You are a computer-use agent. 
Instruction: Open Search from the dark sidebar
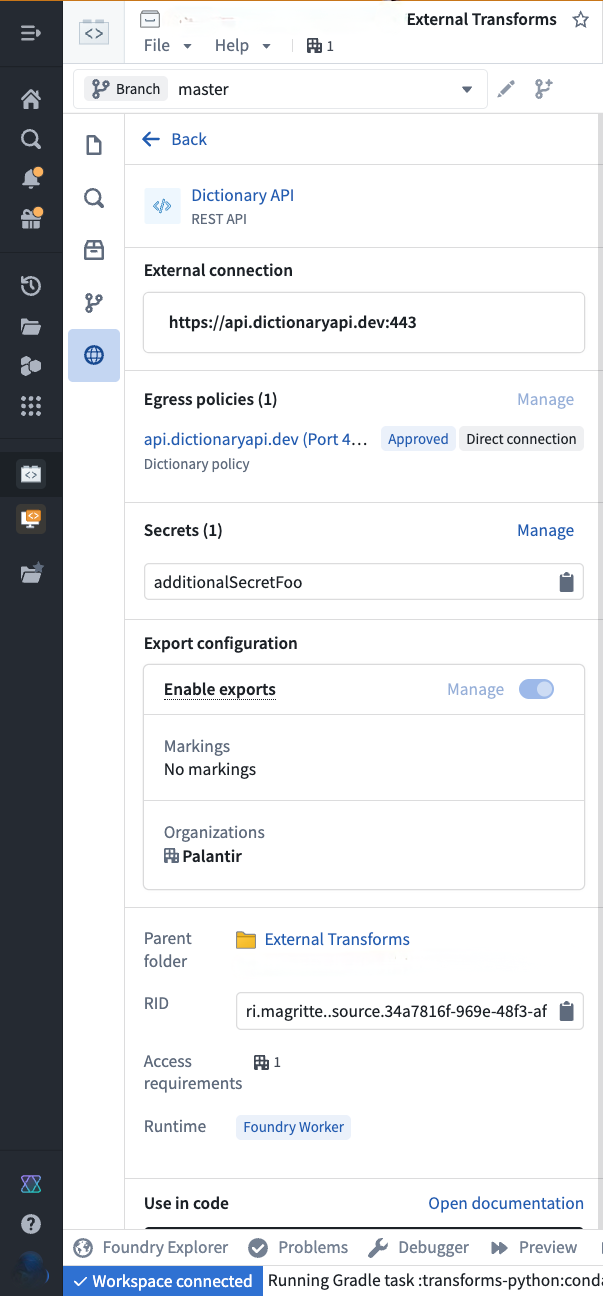pyautogui.click(x=31, y=139)
